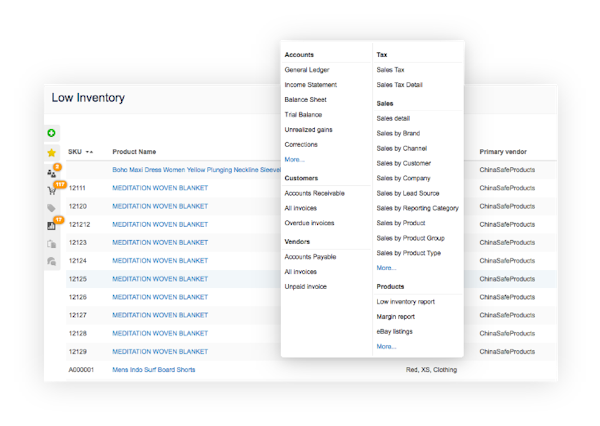Screen dimensions: 600x426
Task: Select Sales by Company
Action: point(403,178)
